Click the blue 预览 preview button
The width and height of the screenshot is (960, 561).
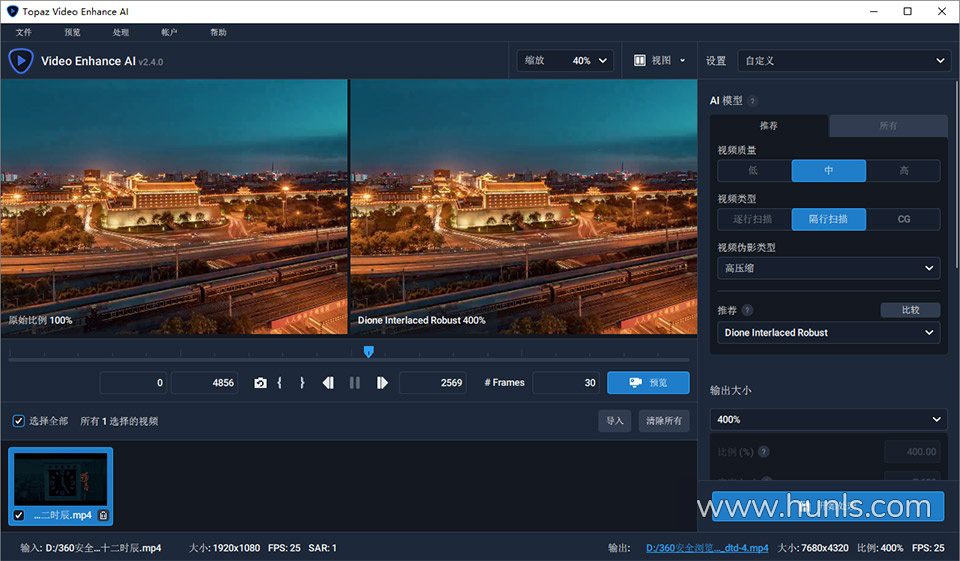648,383
